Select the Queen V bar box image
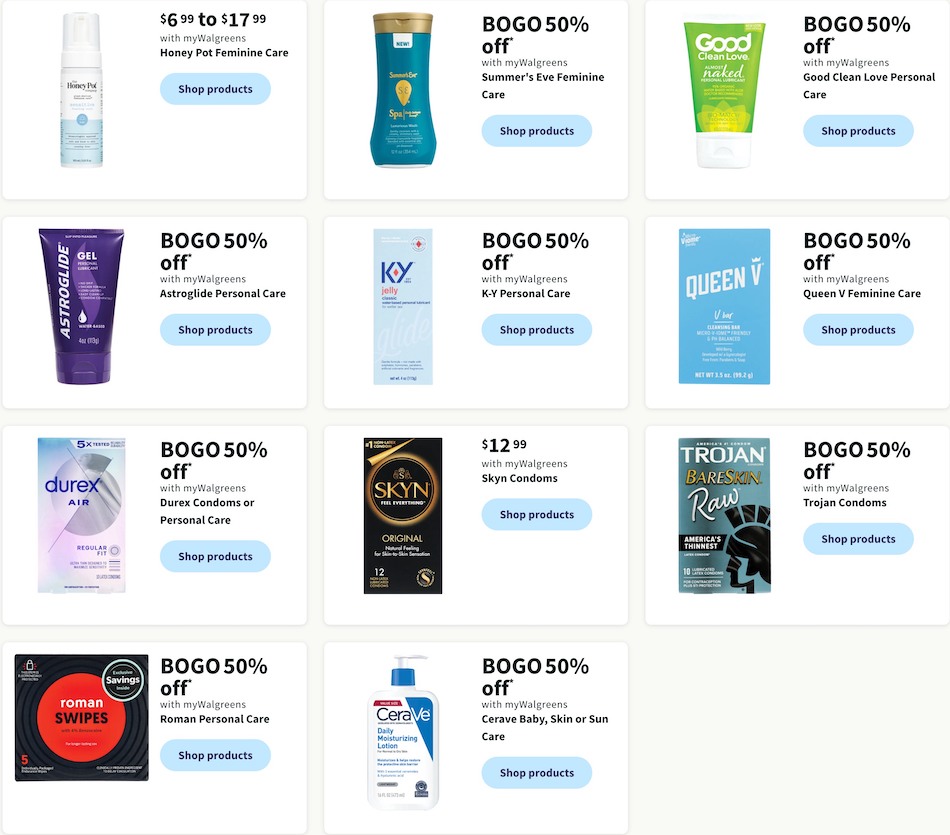The height and width of the screenshot is (835, 950). (724, 306)
